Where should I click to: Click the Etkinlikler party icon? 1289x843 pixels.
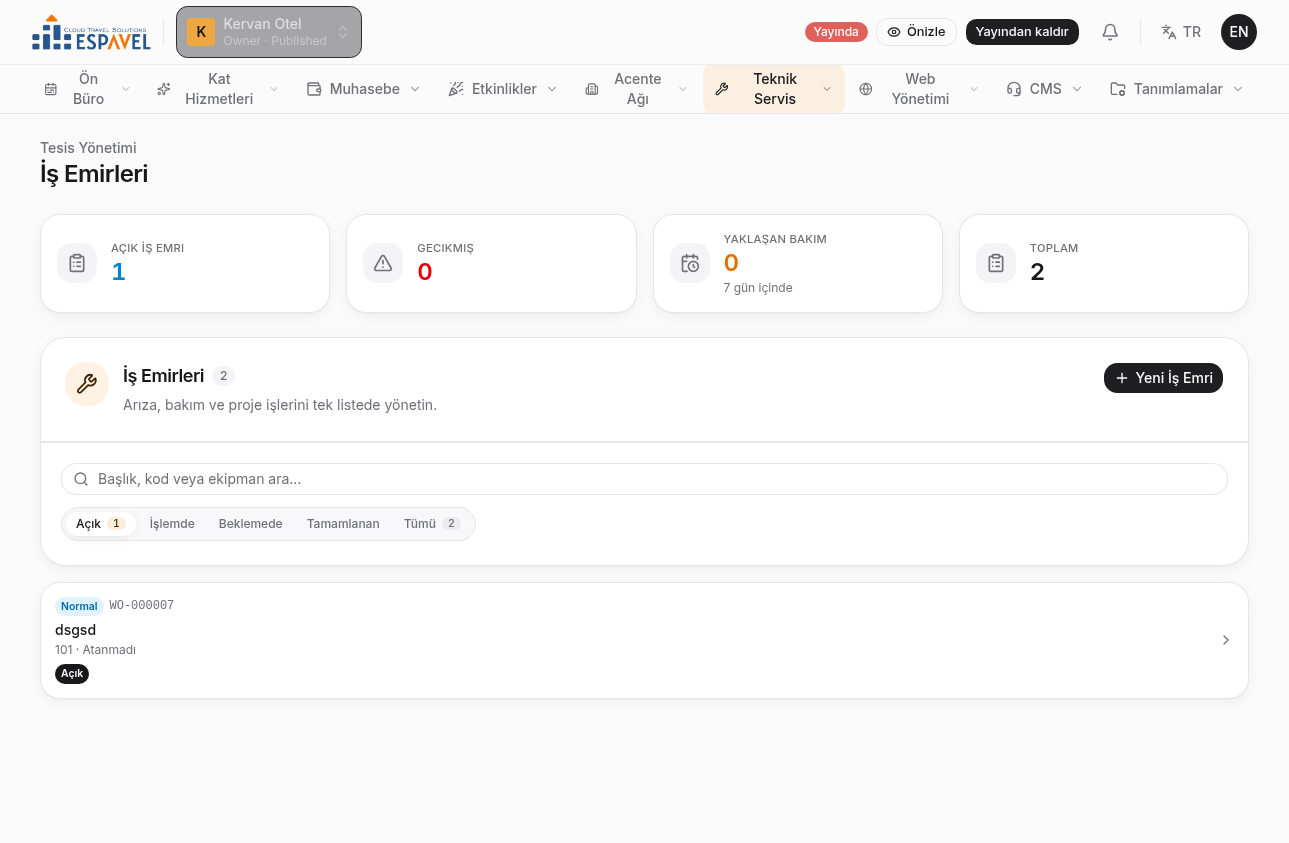(456, 89)
